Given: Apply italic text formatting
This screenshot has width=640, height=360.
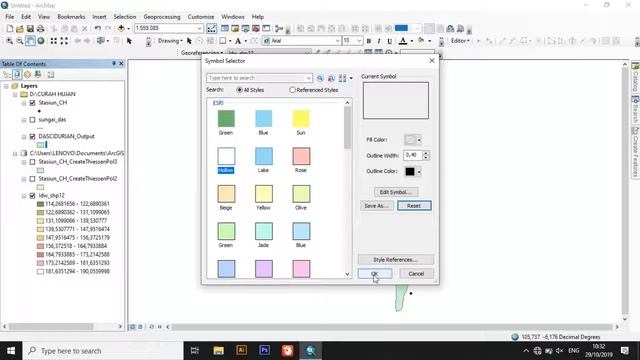Looking at the screenshot, I should click(379, 41).
